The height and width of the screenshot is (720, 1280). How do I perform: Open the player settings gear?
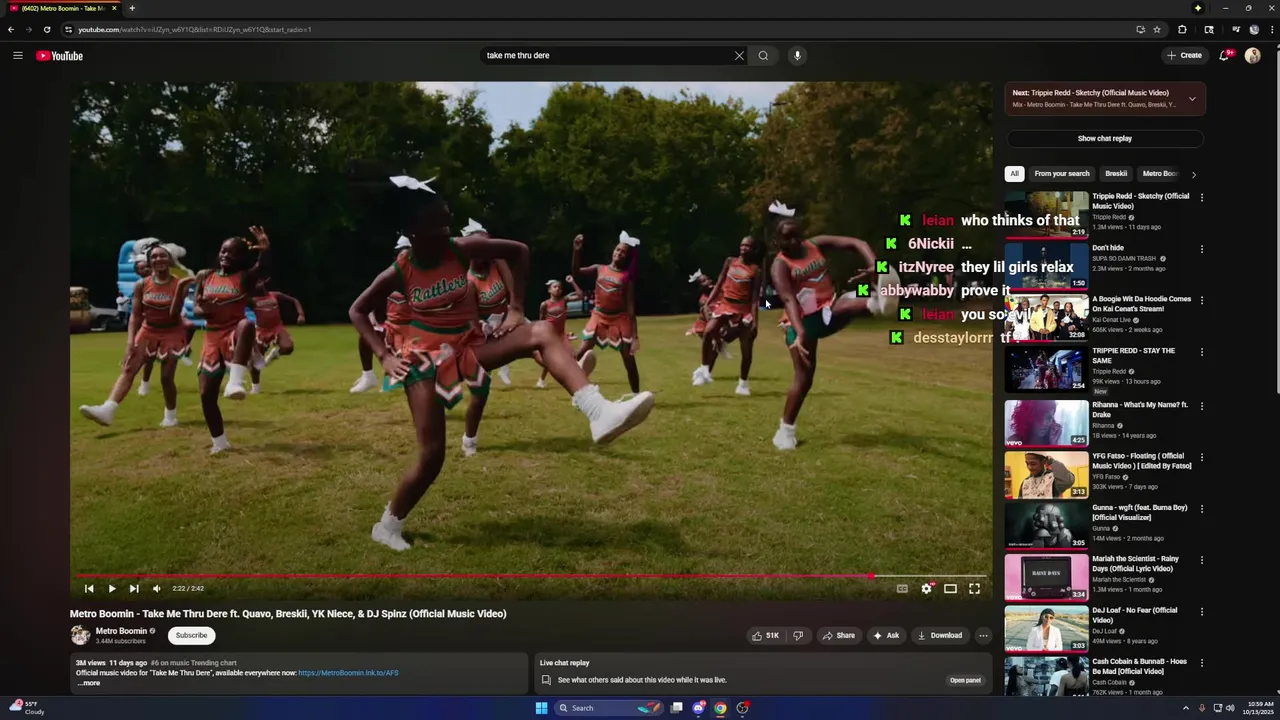coord(926,589)
